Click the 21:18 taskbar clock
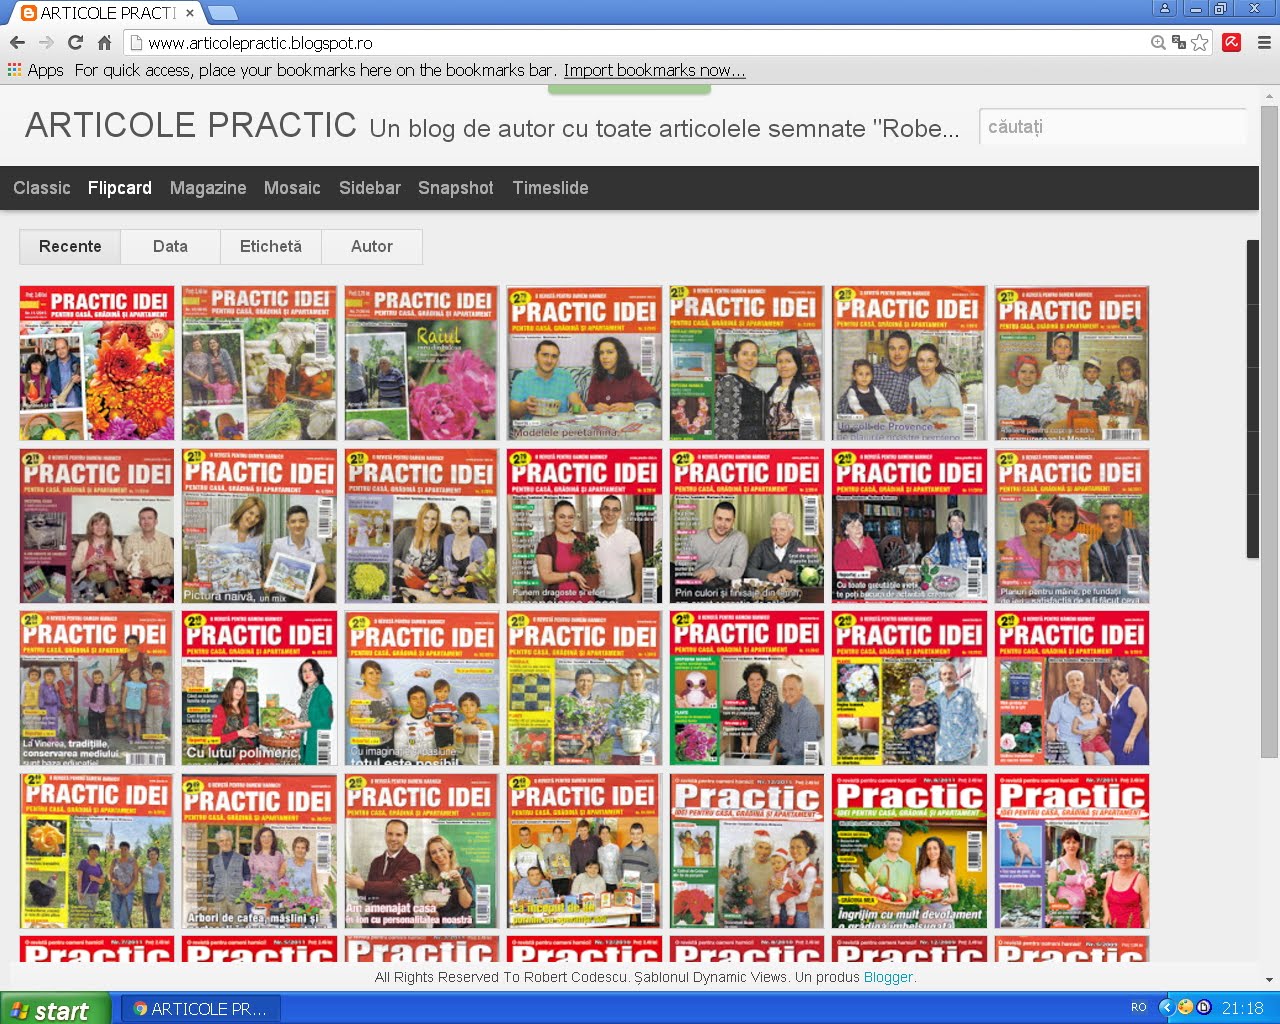 pyautogui.click(x=1243, y=1008)
